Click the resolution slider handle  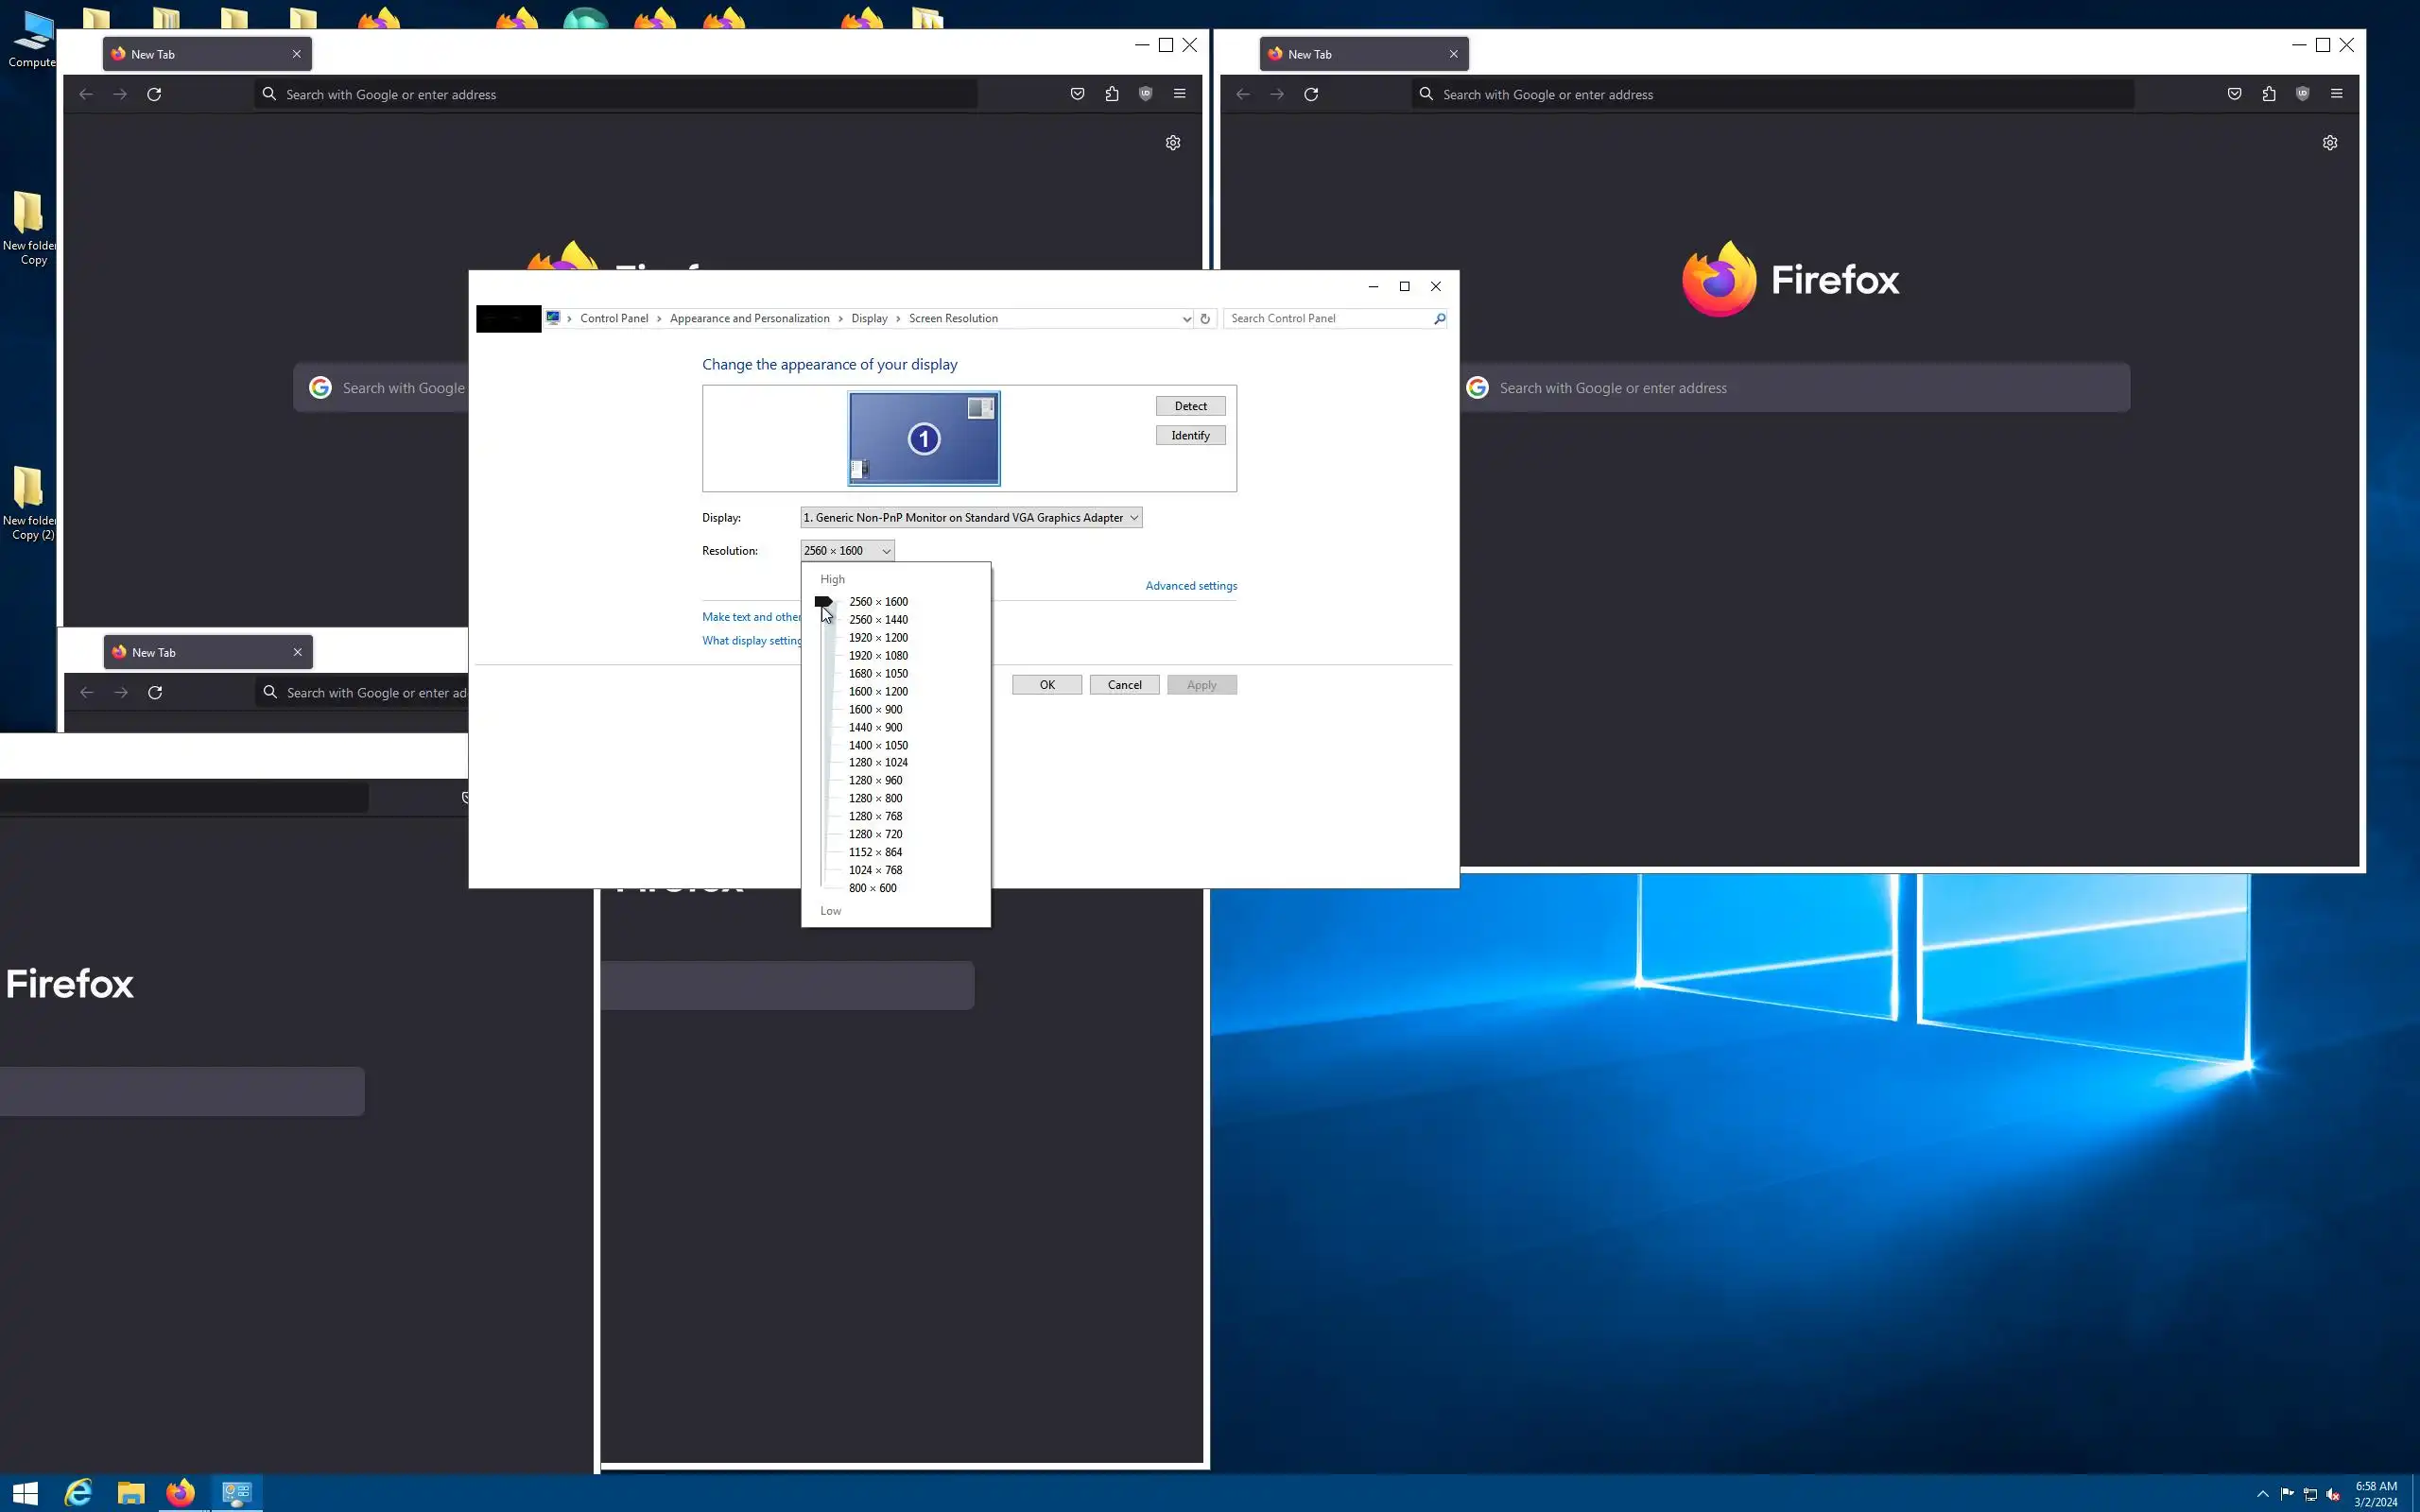pyautogui.click(x=823, y=602)
